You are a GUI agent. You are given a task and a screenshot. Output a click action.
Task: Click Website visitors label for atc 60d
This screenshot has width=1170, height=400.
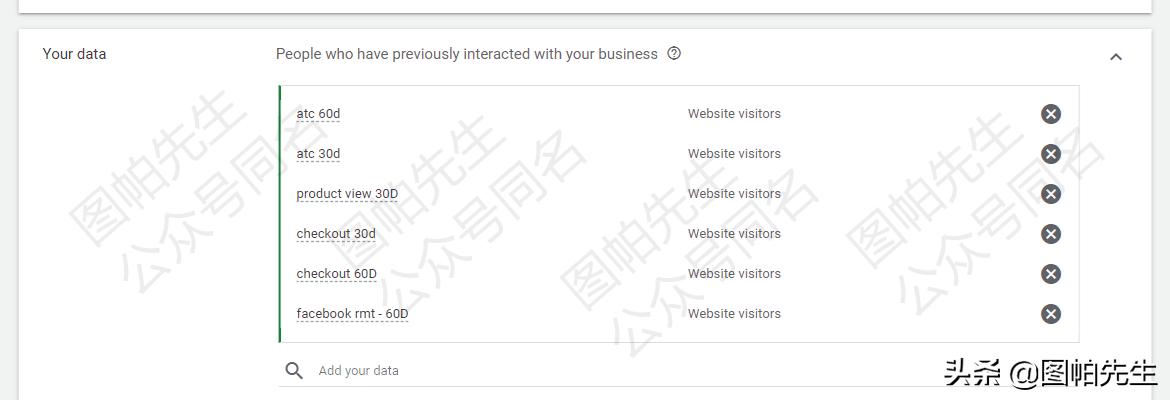[x=734, y=114]
